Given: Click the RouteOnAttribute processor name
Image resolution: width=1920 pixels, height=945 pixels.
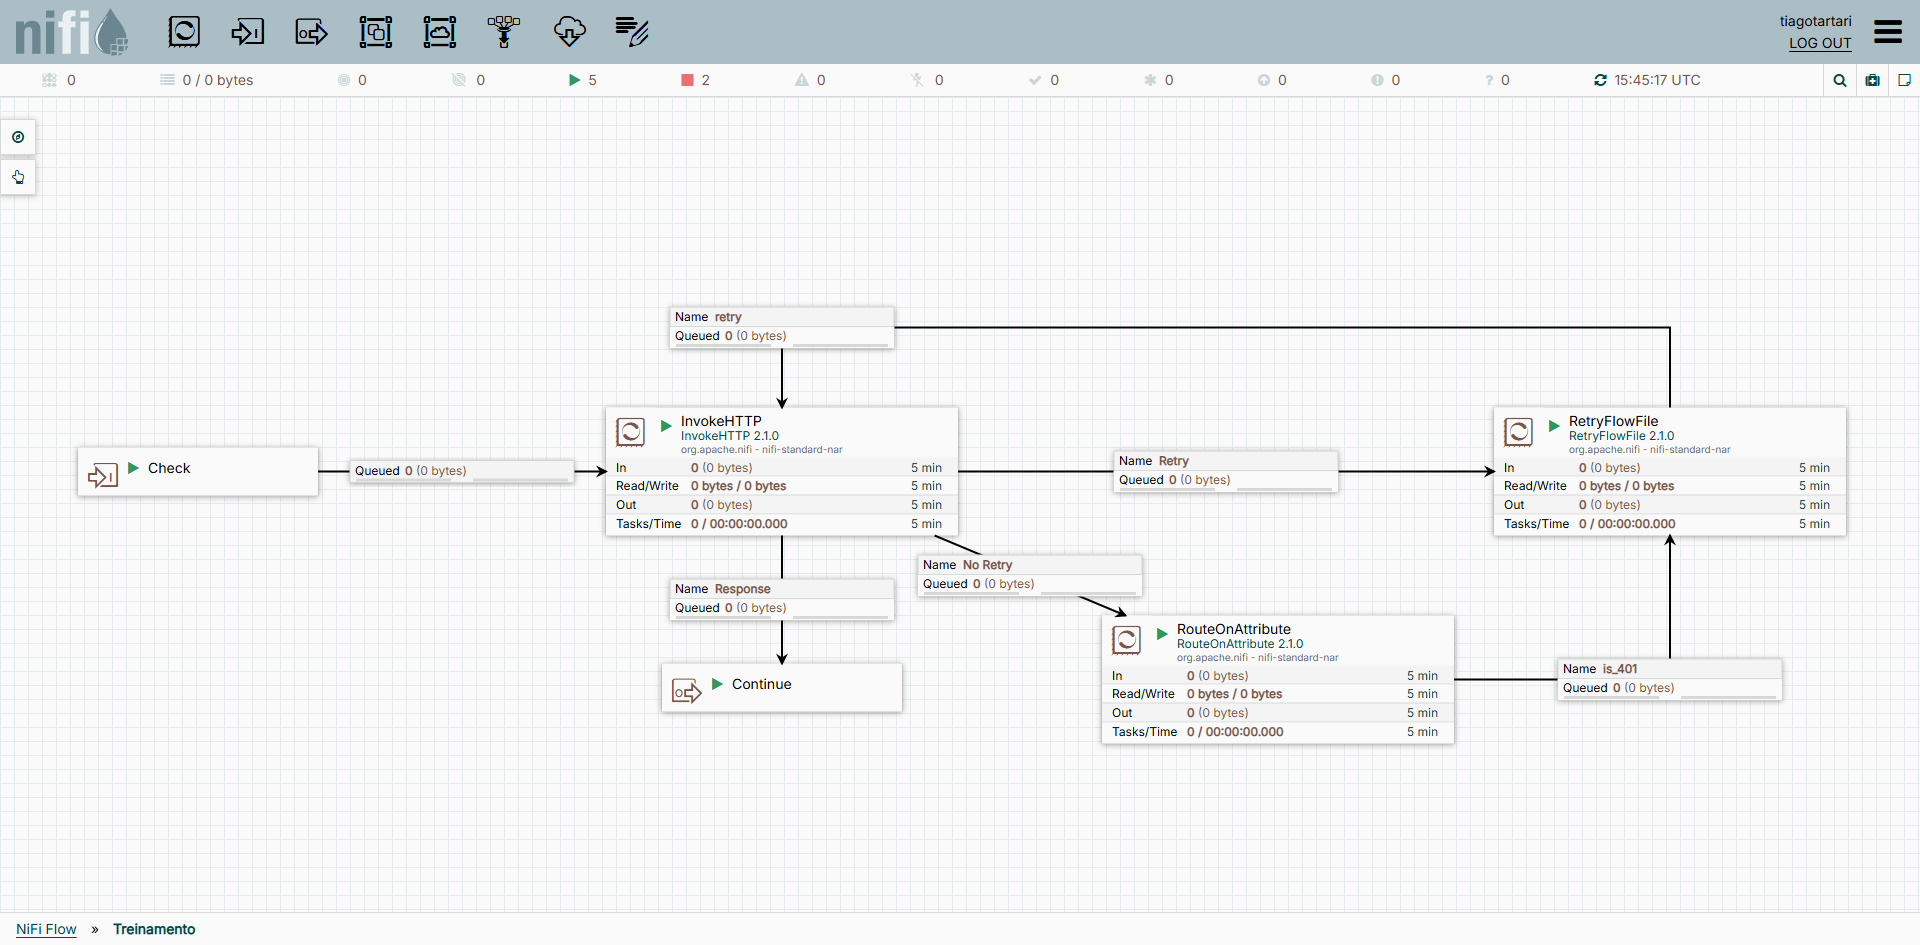Looking at the screenshot, I should [x=1233, y=629].
